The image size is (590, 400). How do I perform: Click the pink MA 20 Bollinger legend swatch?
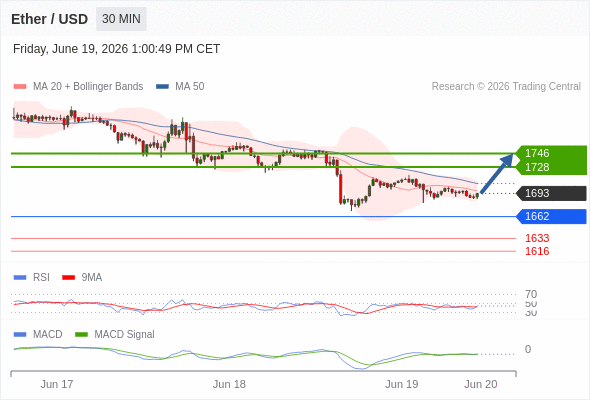[20, 87]
